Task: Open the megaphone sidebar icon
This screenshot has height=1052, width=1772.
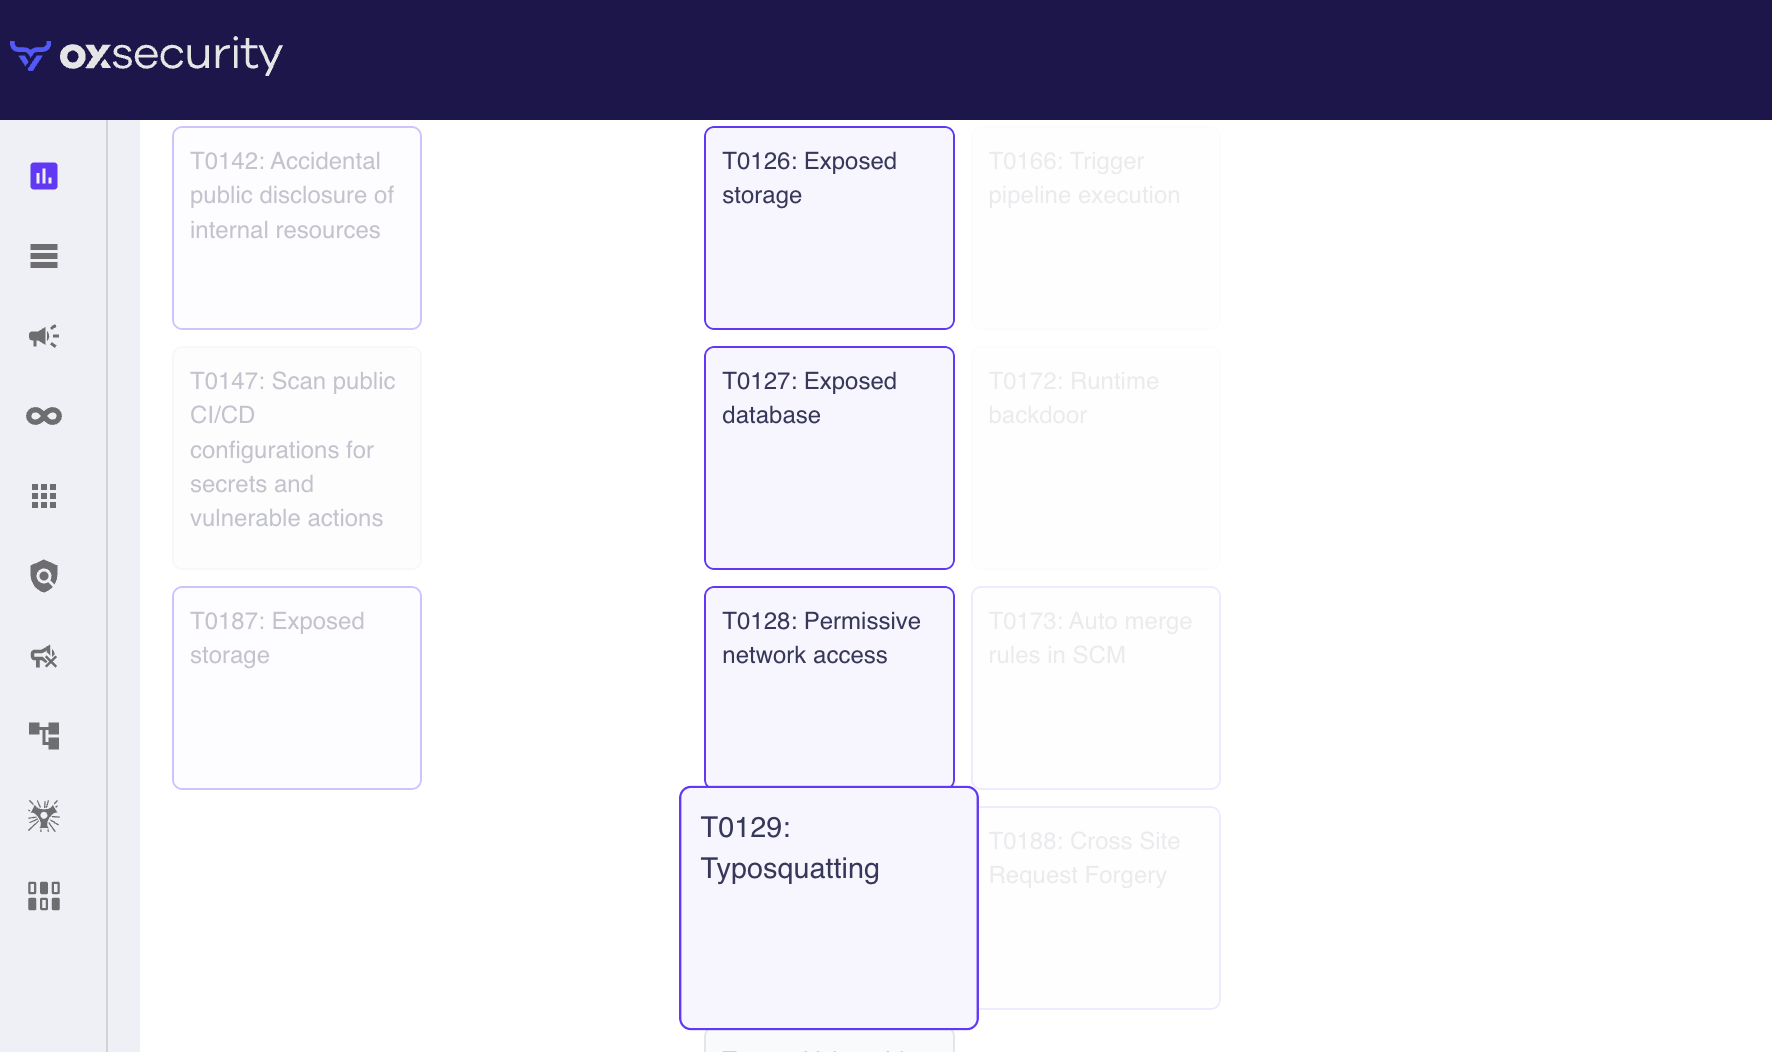Action: click(x=44, y=336)
